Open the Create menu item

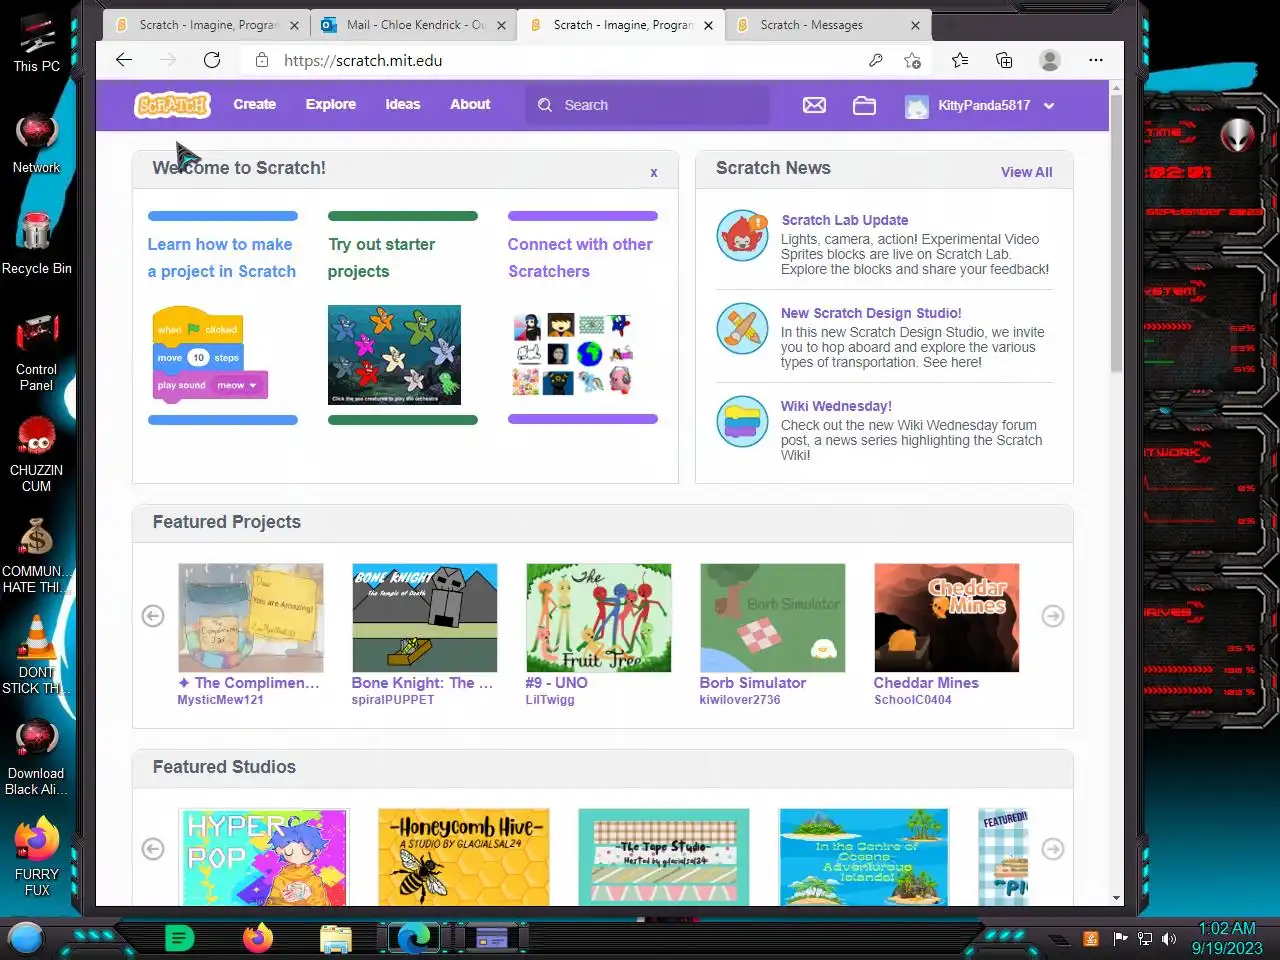point(254,104)
